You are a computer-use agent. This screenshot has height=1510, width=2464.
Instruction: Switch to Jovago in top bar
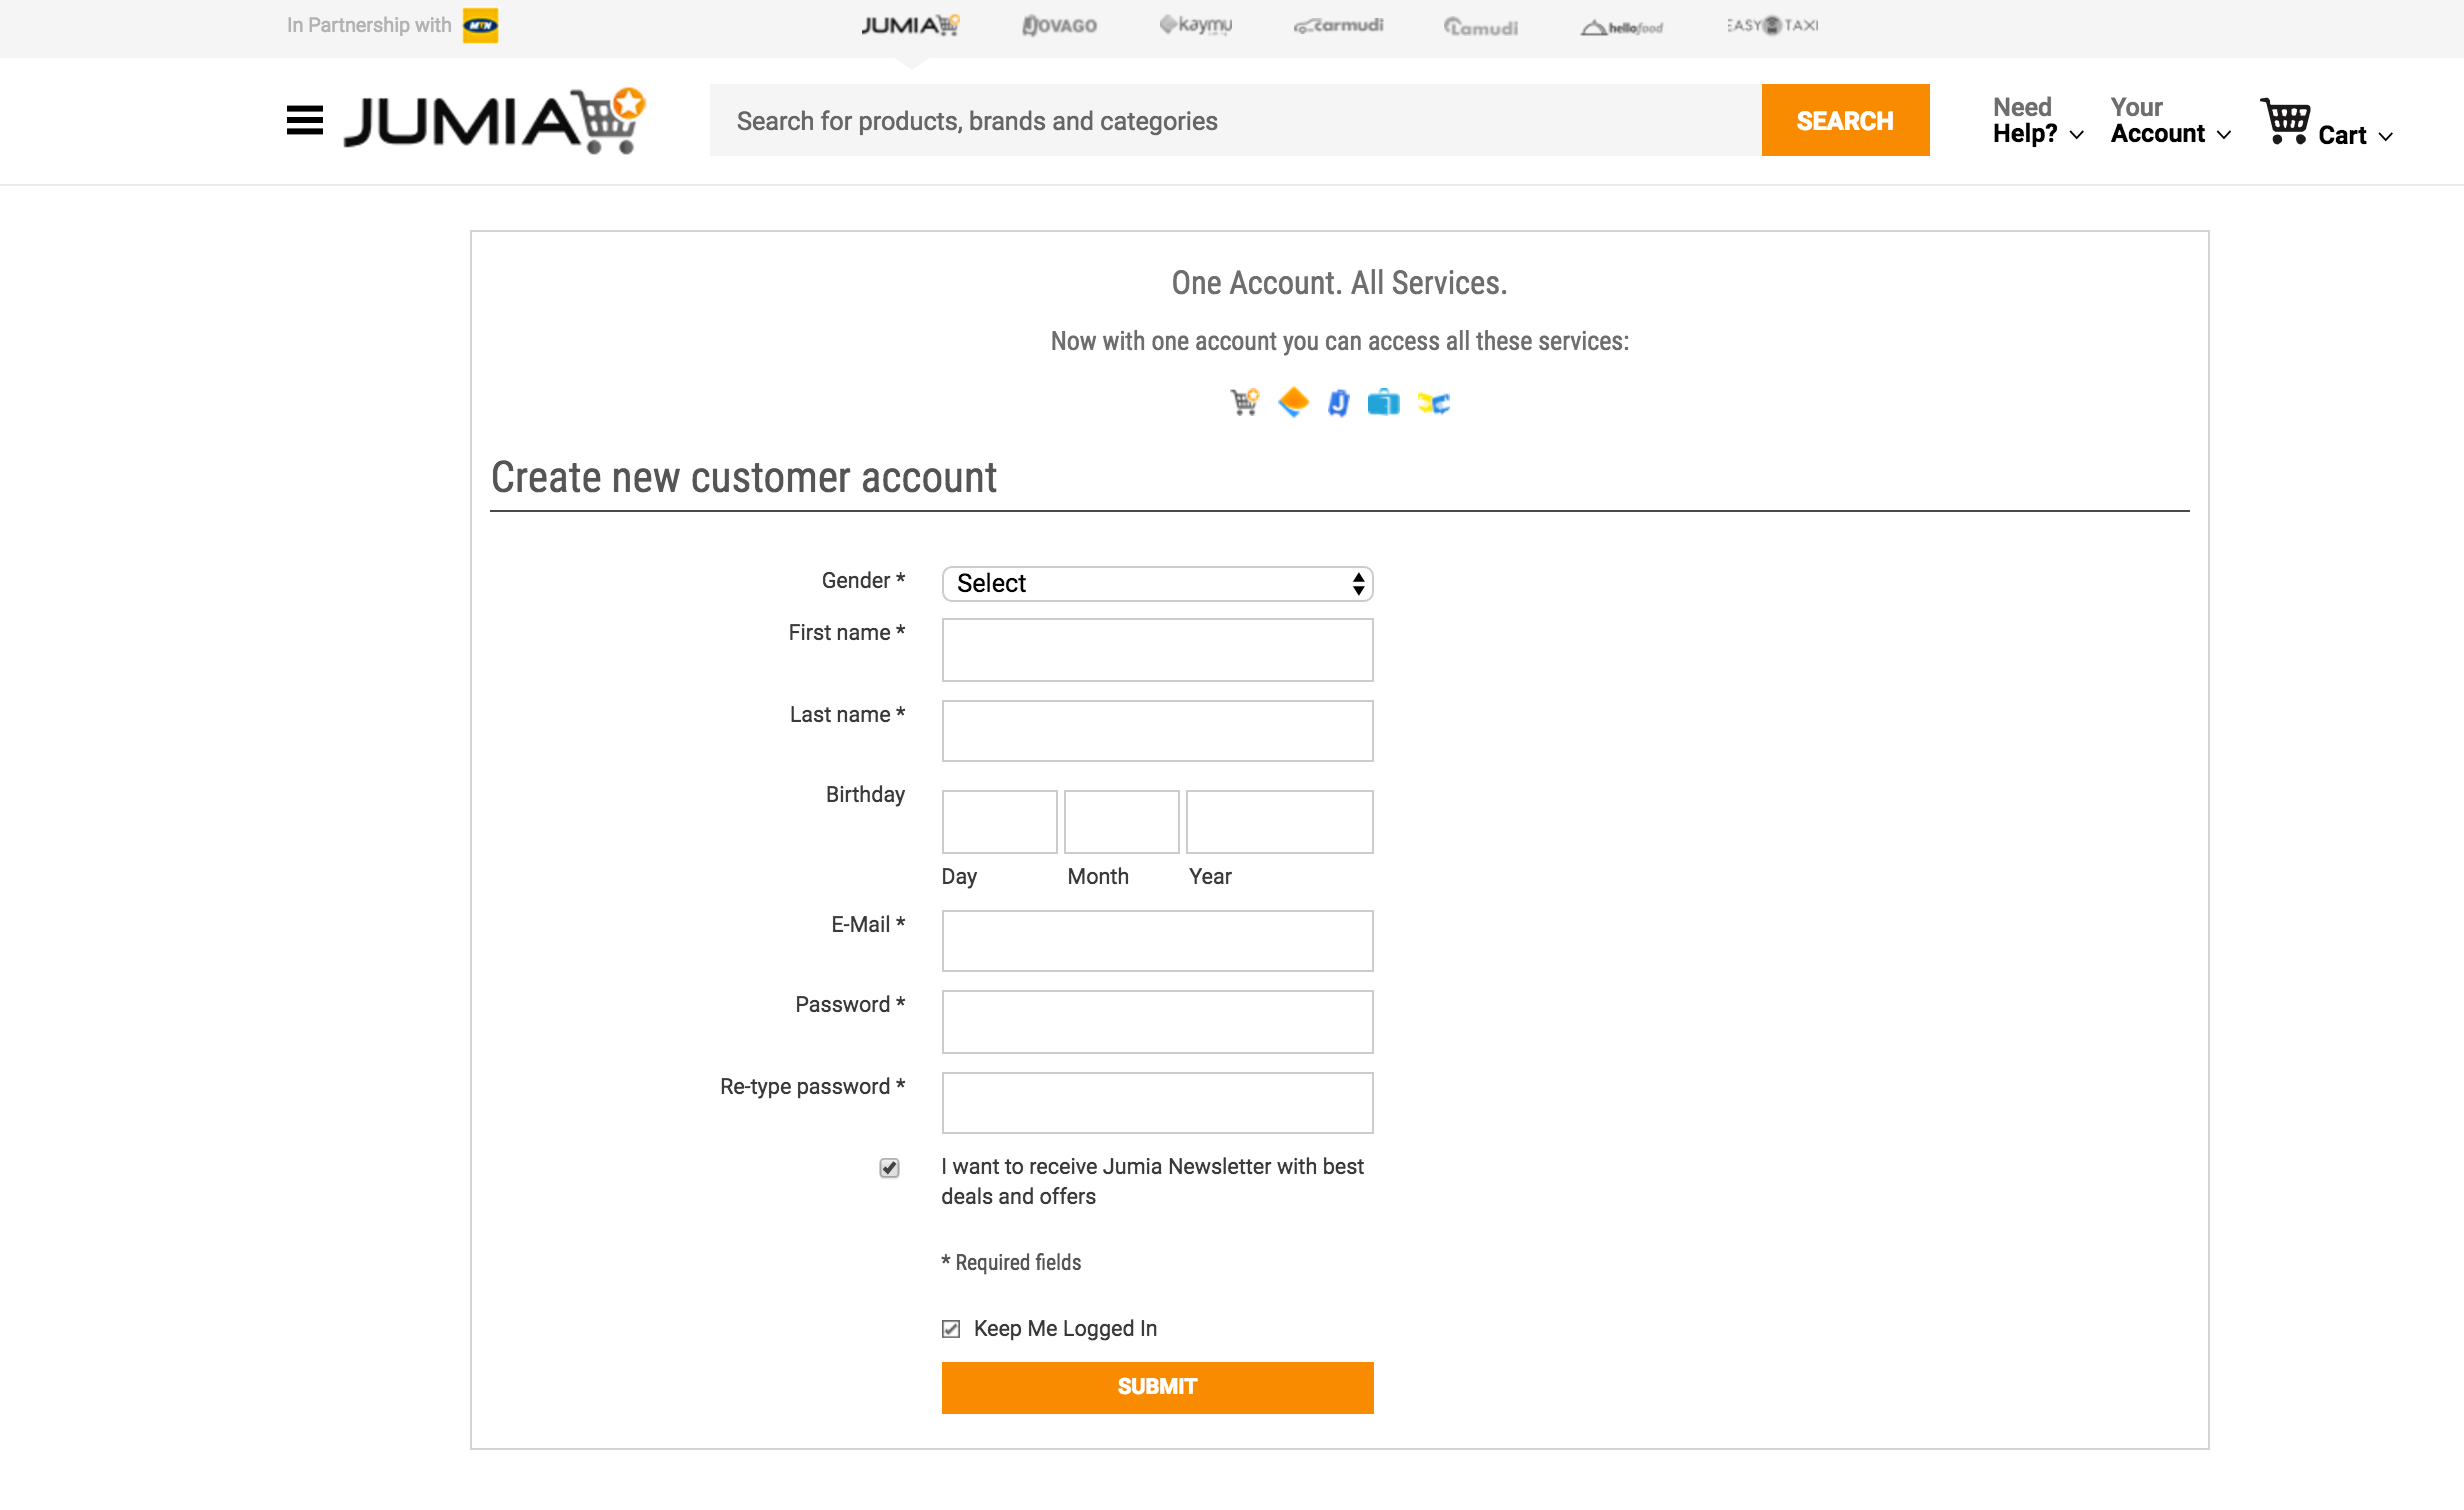[1059, 25]
